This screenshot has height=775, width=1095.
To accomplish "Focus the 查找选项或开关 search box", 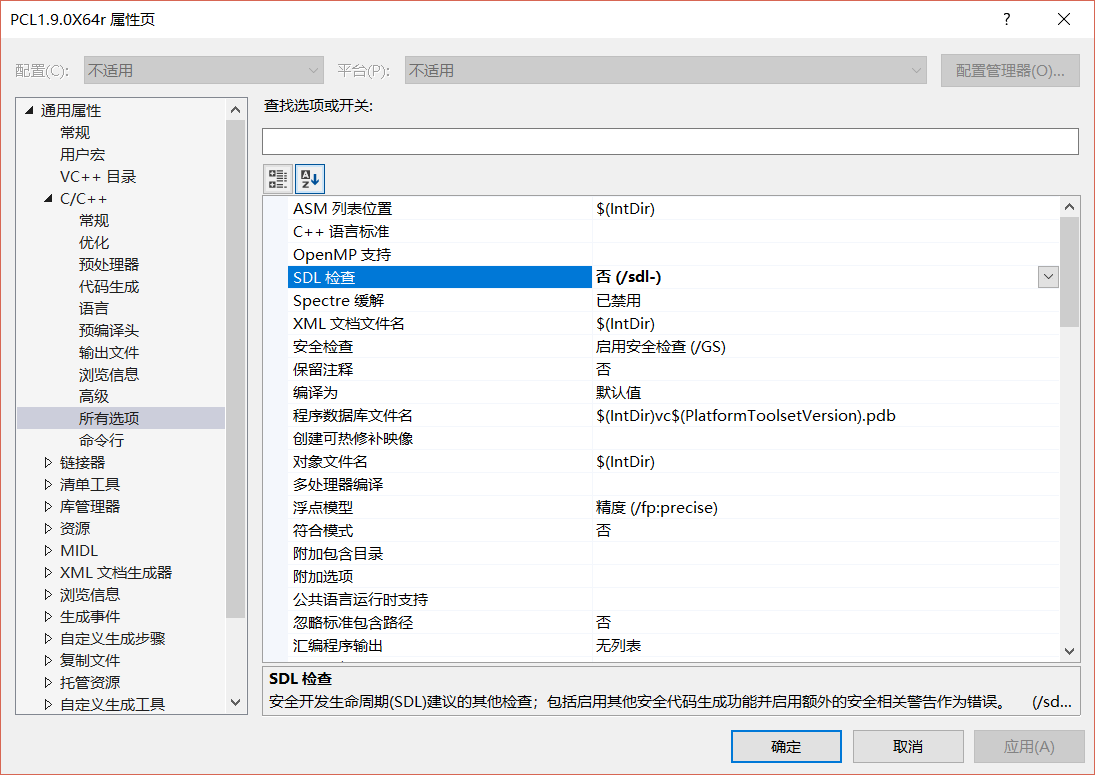I will [670, 142].
